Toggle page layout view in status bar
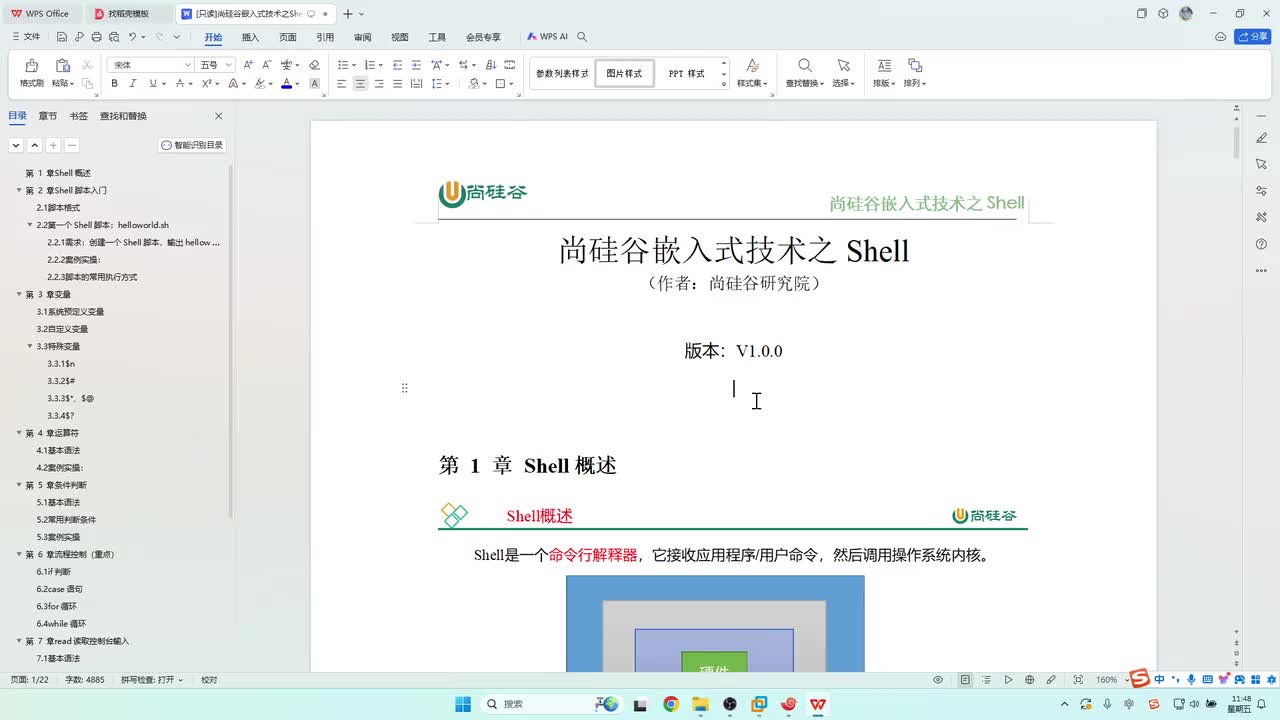Image resolution: width=1280 pixels, height=720 pixels. [x=965, y=680]
